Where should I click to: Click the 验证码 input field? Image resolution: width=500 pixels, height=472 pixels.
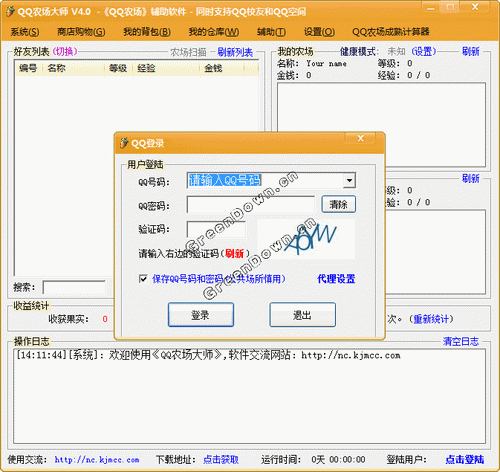pos(217,229)
